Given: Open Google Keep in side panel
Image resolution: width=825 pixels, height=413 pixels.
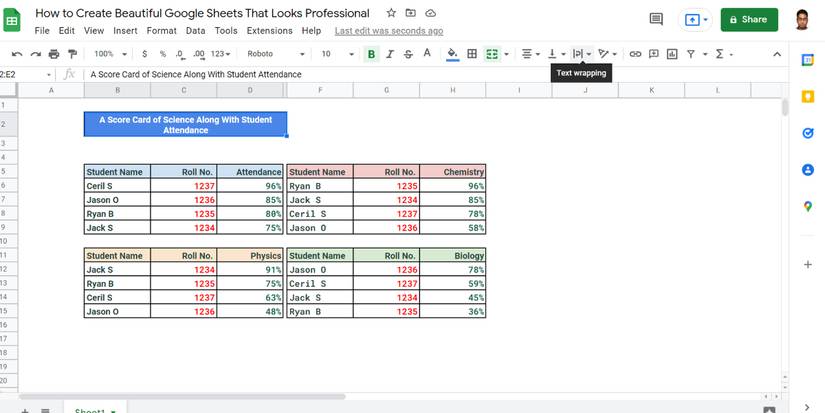Looking at the screenshot, I should pos(808,97).
